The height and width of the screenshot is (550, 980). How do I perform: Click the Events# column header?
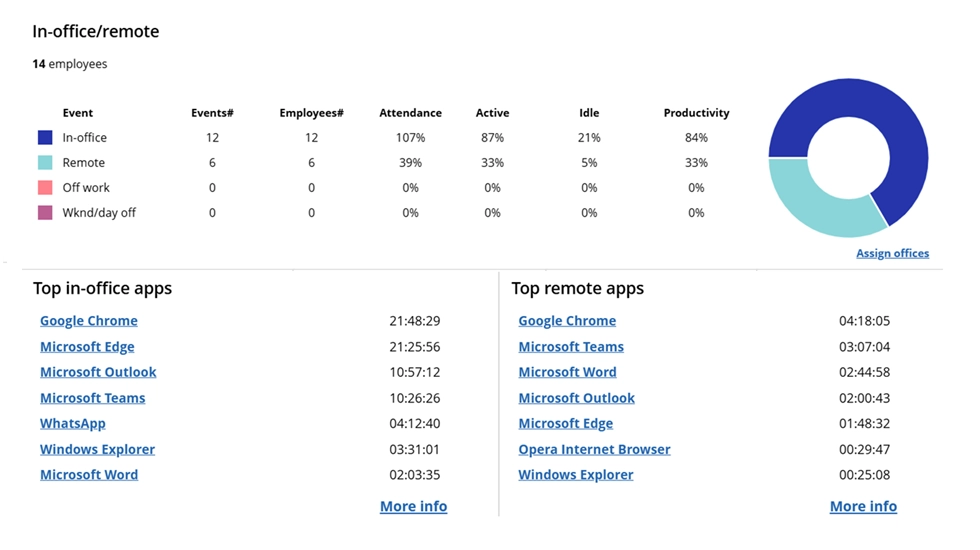tap(212, 112)
